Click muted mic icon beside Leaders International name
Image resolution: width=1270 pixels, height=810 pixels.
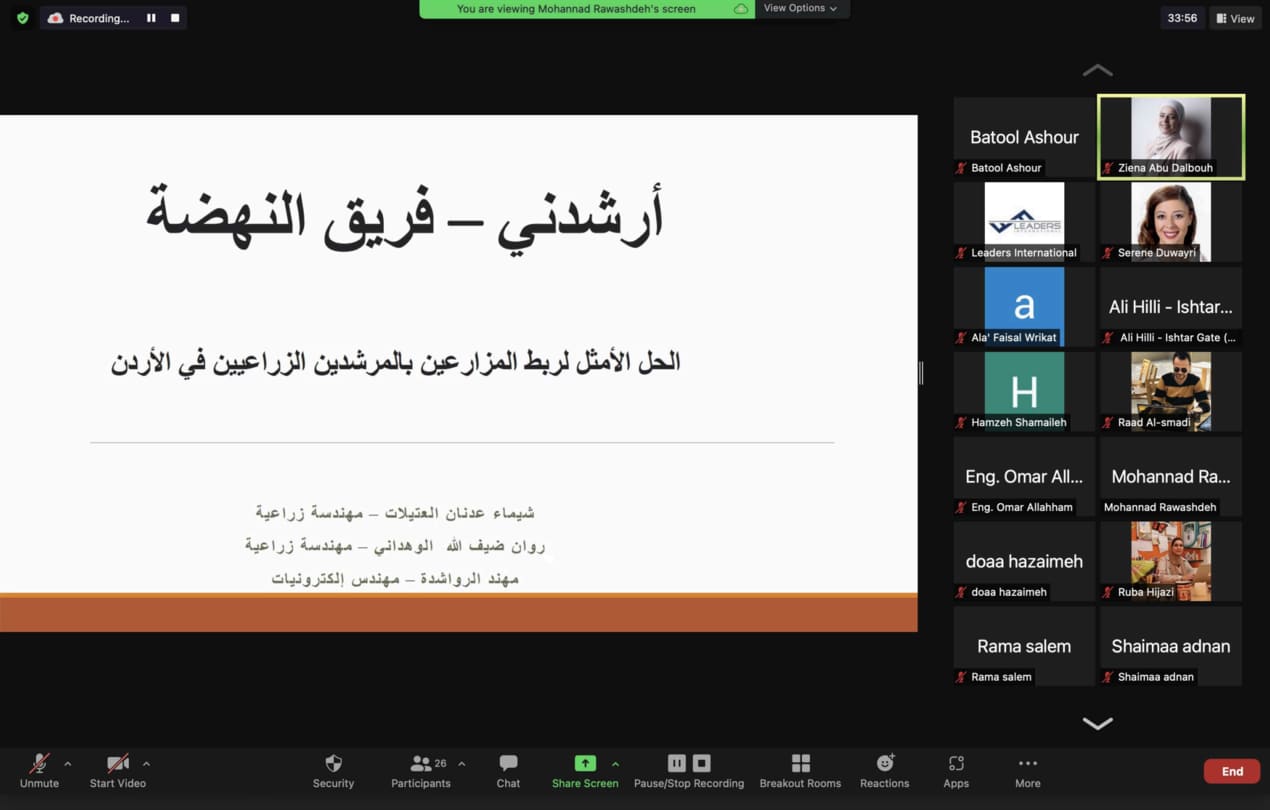click(962, 253)
